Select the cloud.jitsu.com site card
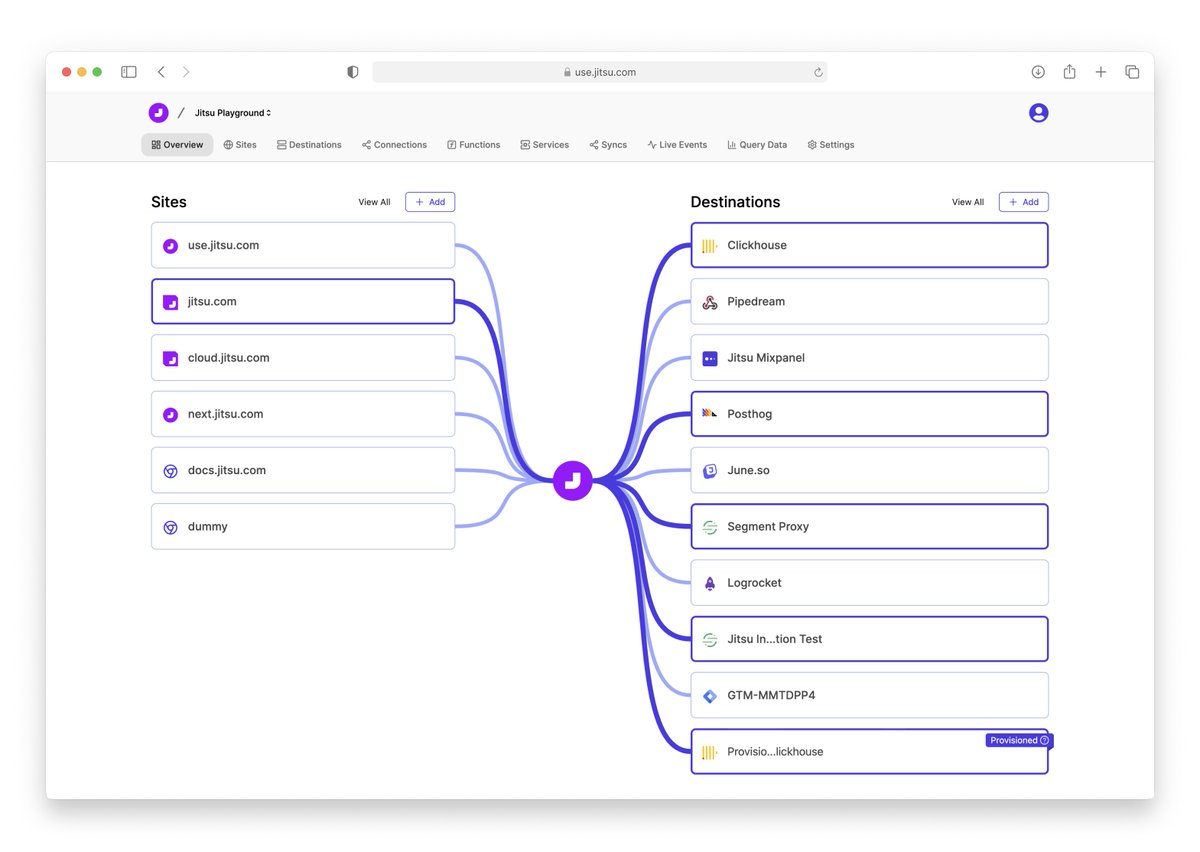1200x852 pixels. [303, 358]
